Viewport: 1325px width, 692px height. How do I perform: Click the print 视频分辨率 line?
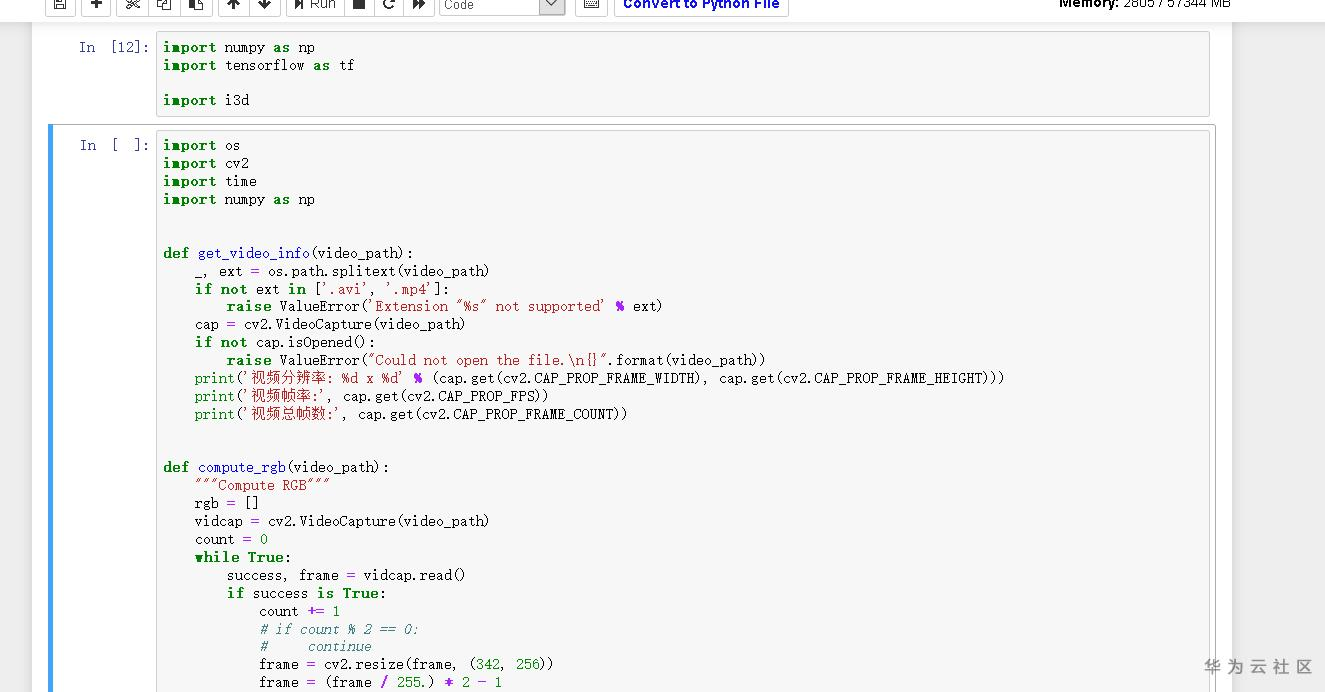tap(599, 378)
